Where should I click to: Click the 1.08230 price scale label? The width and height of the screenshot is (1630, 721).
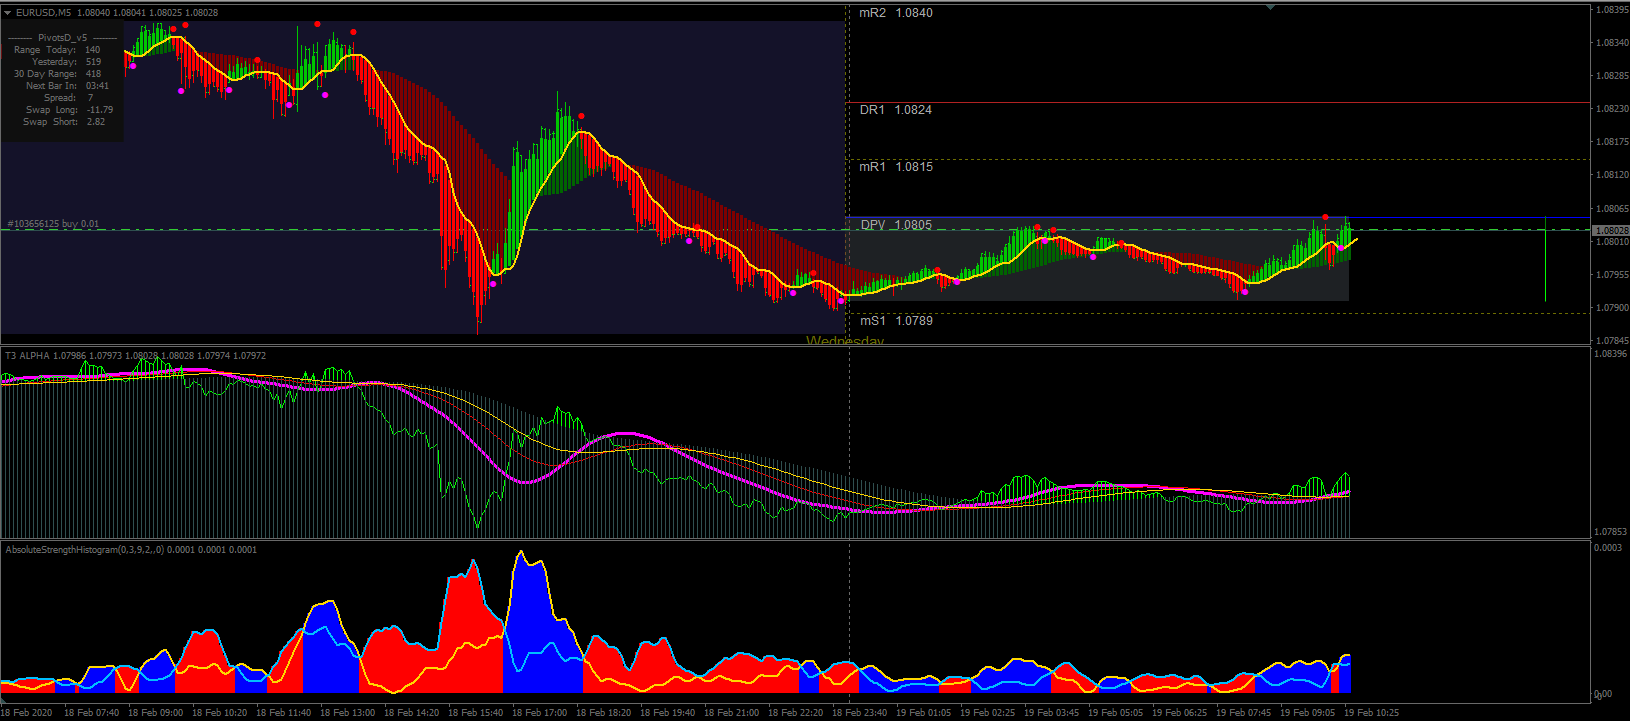pyautogui.click(x=1612, y=109)
